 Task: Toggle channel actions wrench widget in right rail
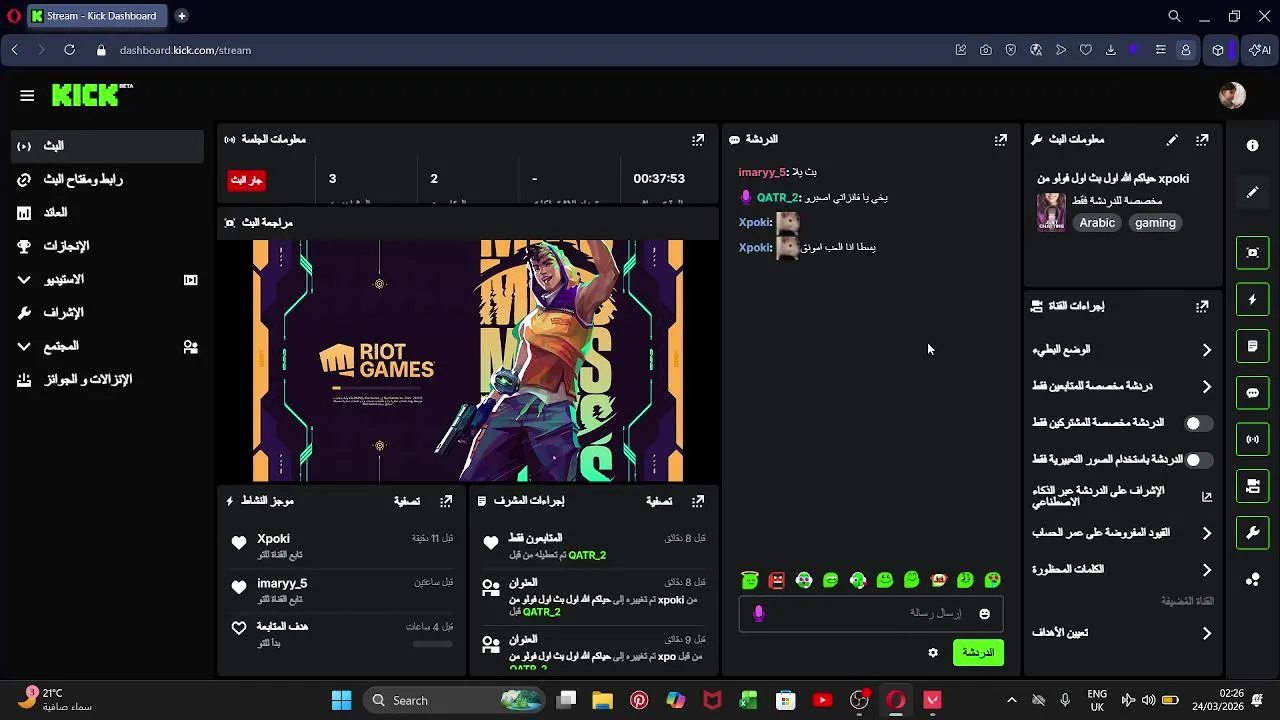[x=1252, y=533]
